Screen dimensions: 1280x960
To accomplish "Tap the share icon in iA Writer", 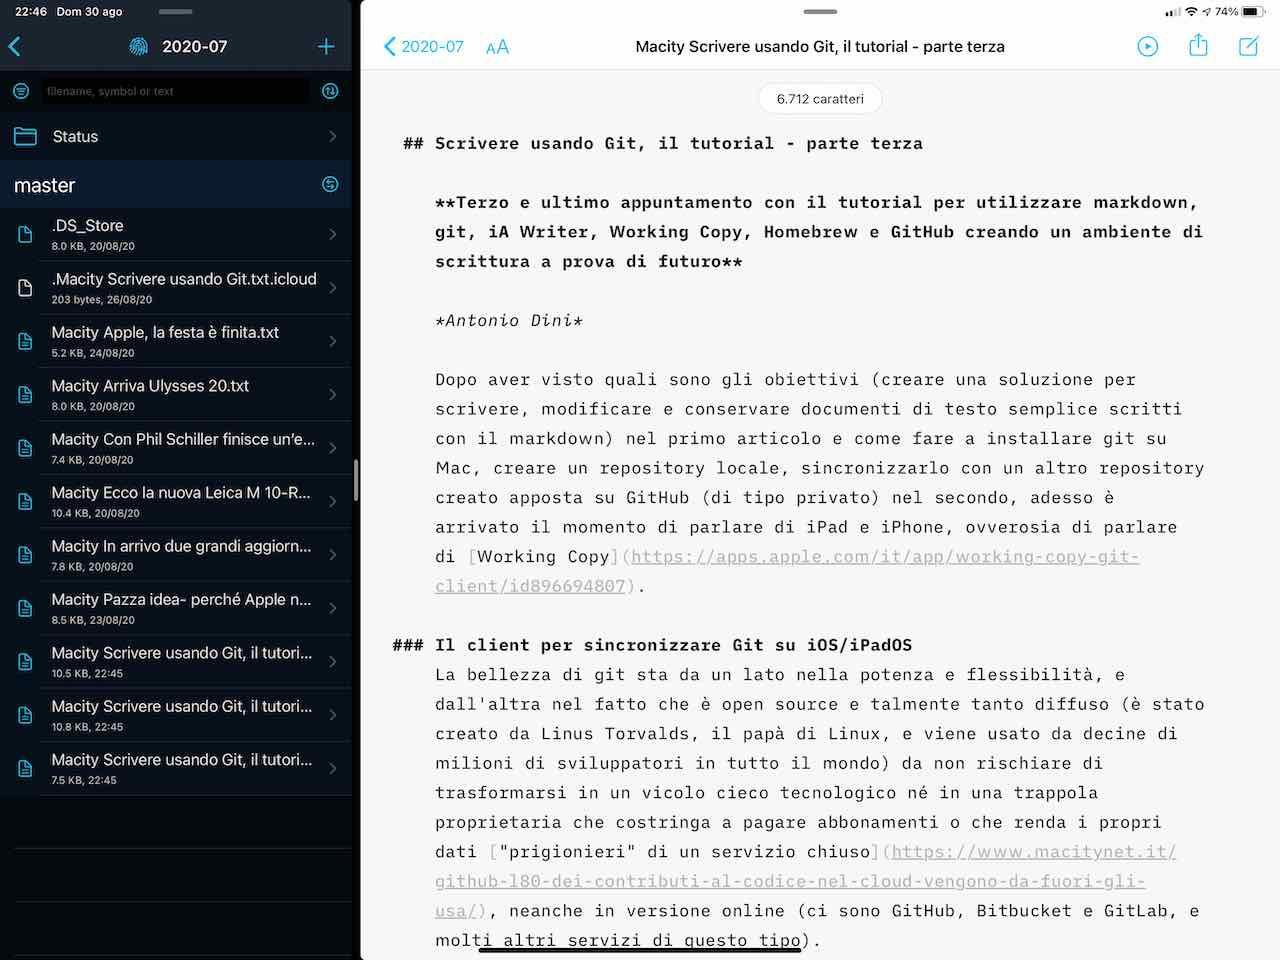I will coord(1198,46).
